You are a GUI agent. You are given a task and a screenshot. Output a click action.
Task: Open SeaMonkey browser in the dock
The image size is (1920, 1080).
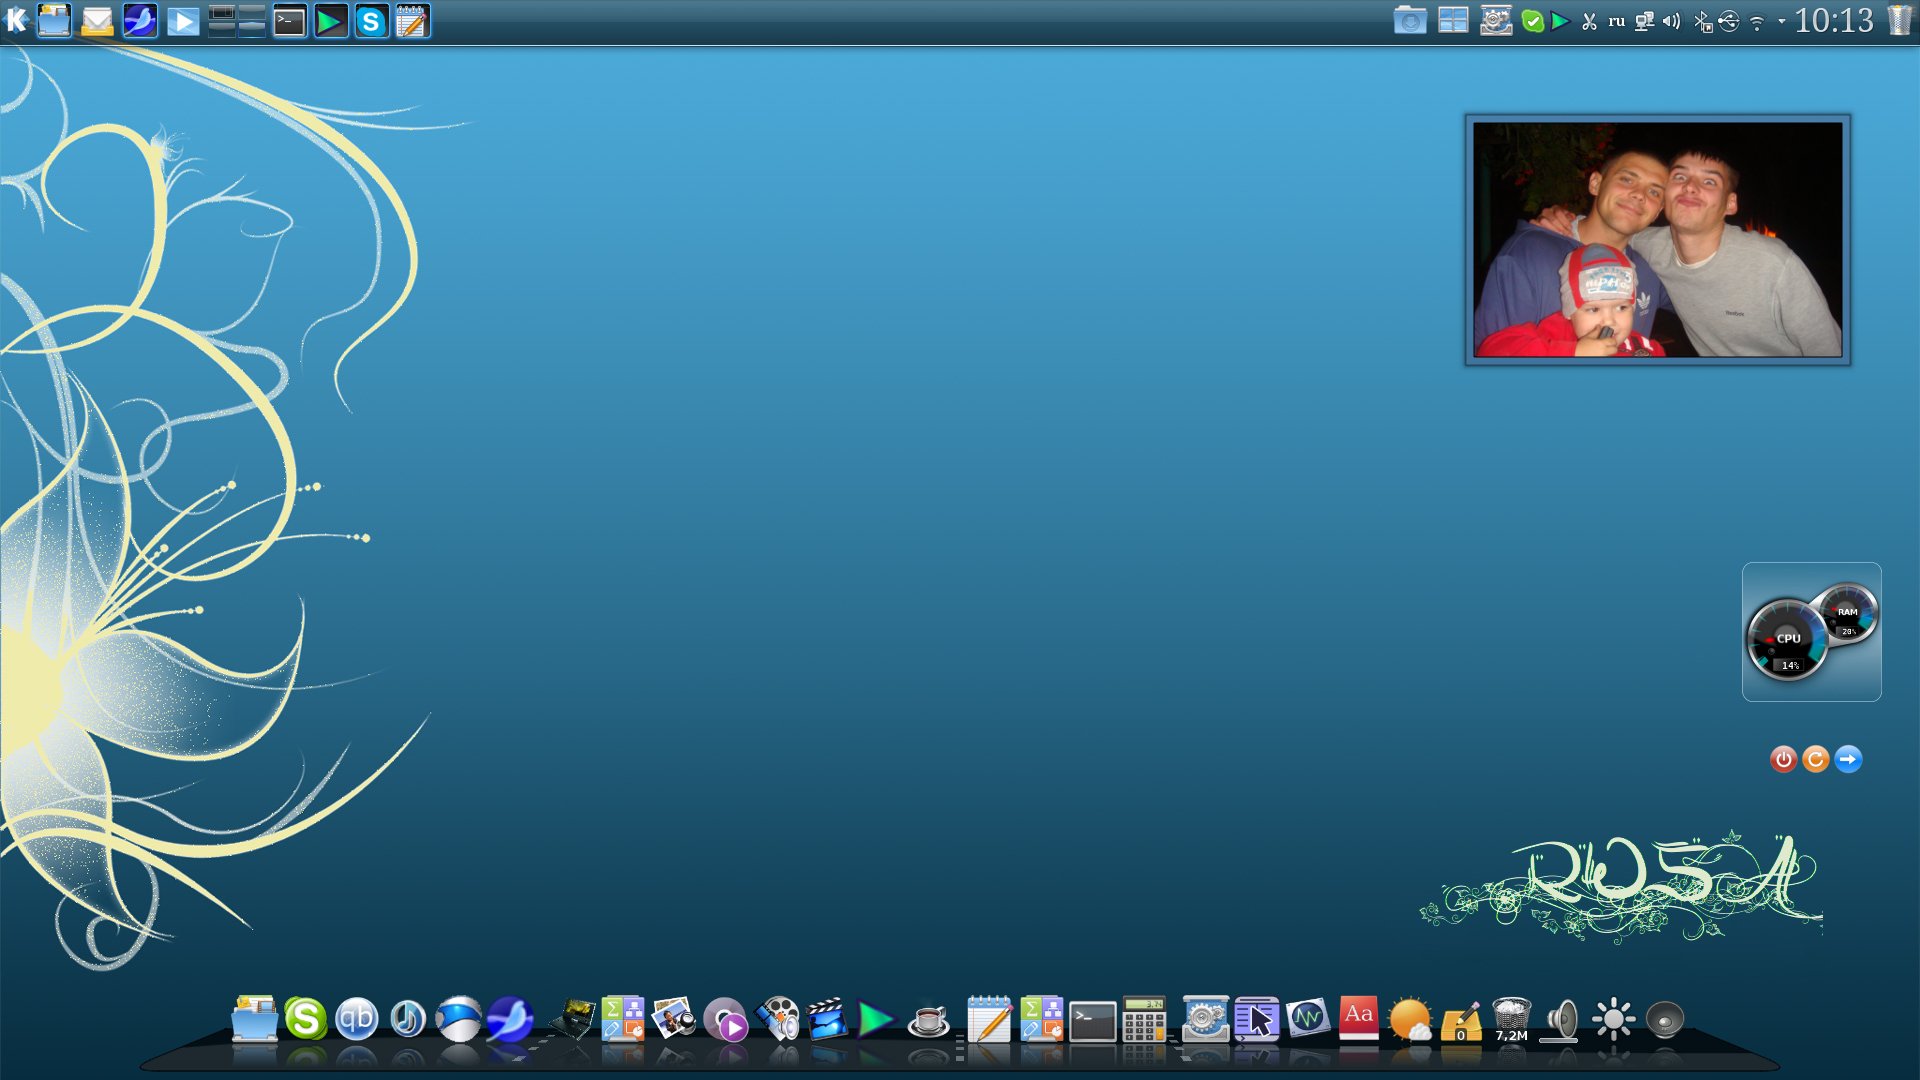509,1019
